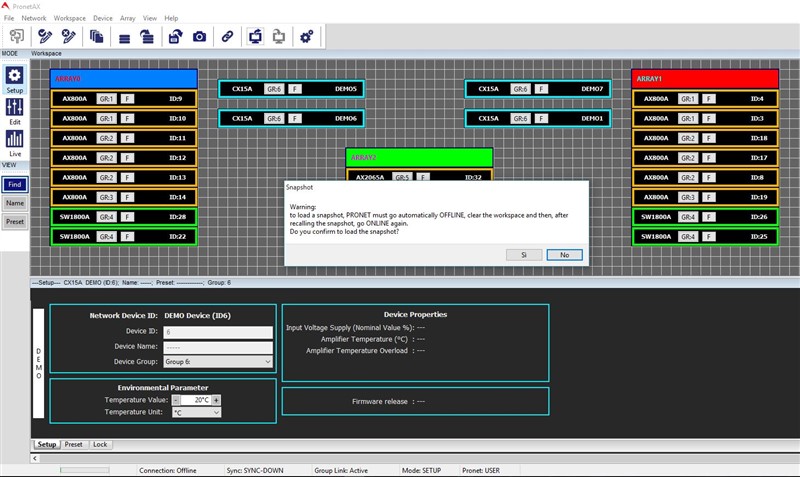This screenshot has height=477, width=800.
Task: Click F button on AX800A ID:18
Action: point(709,138)
